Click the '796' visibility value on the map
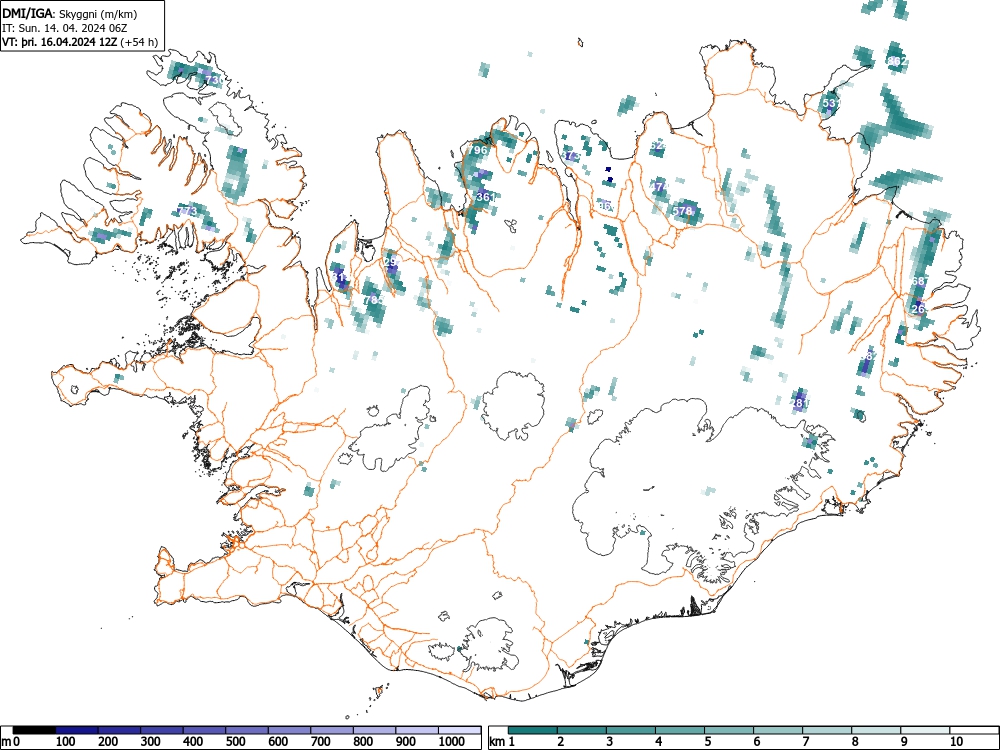Screen dimensions: 1000x750 pyautogui.click(x=478, y=151)
